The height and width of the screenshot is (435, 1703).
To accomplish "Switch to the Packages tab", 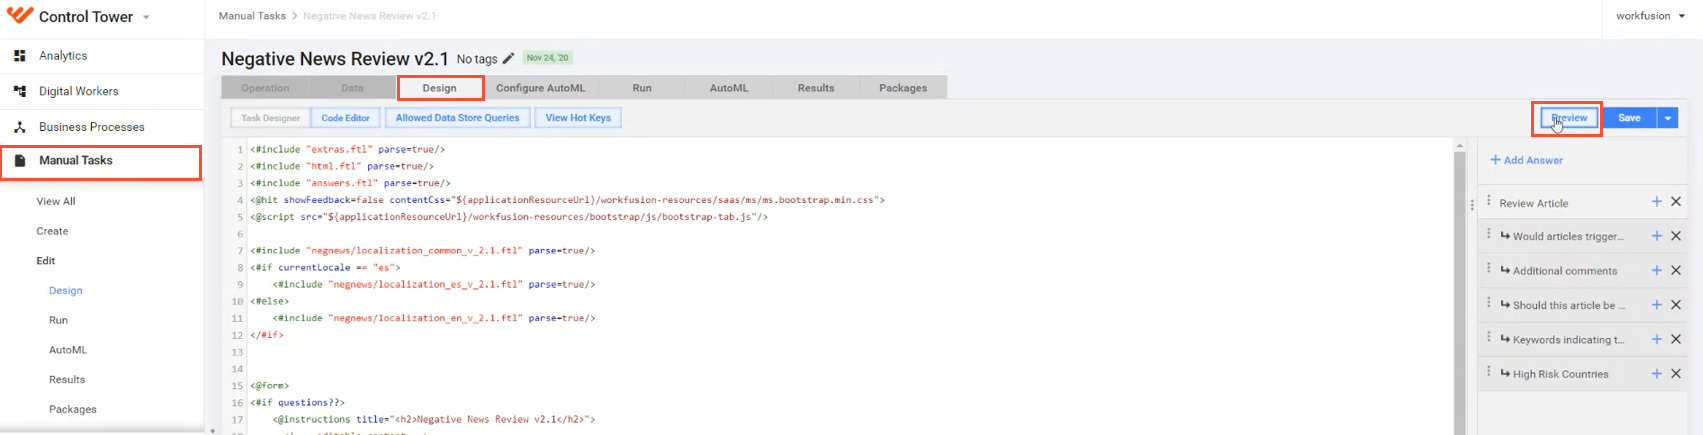I will click(x=903, y=88).
